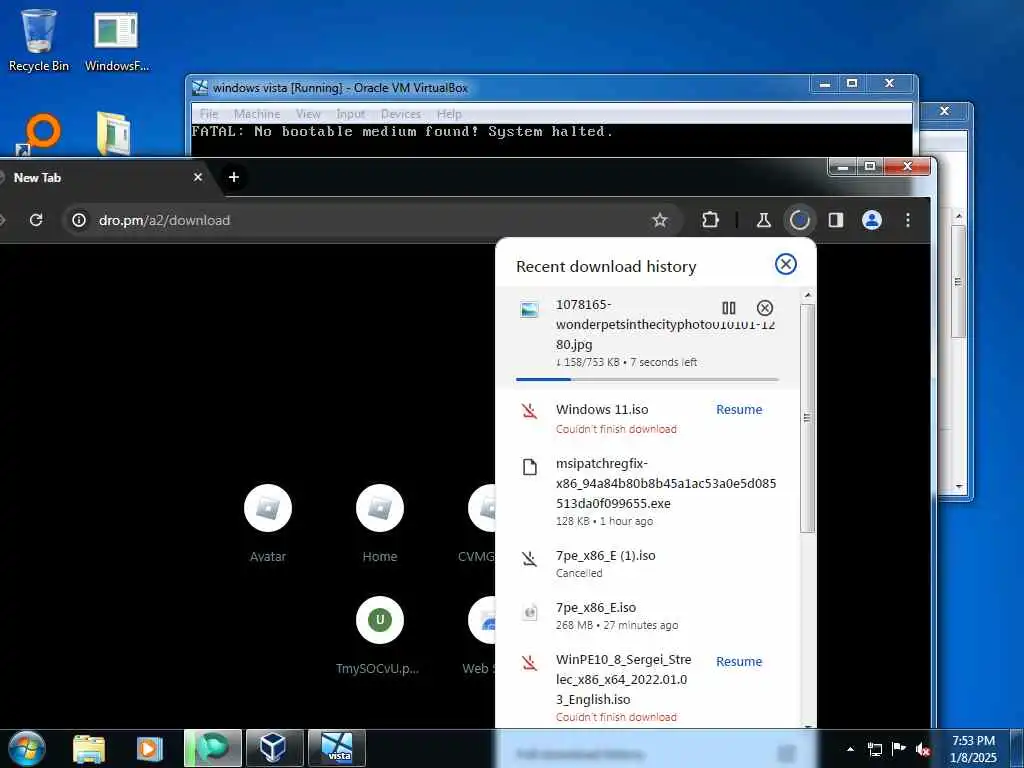Toggle the downloads progress toolbar icon

click(x=799, y=220)
